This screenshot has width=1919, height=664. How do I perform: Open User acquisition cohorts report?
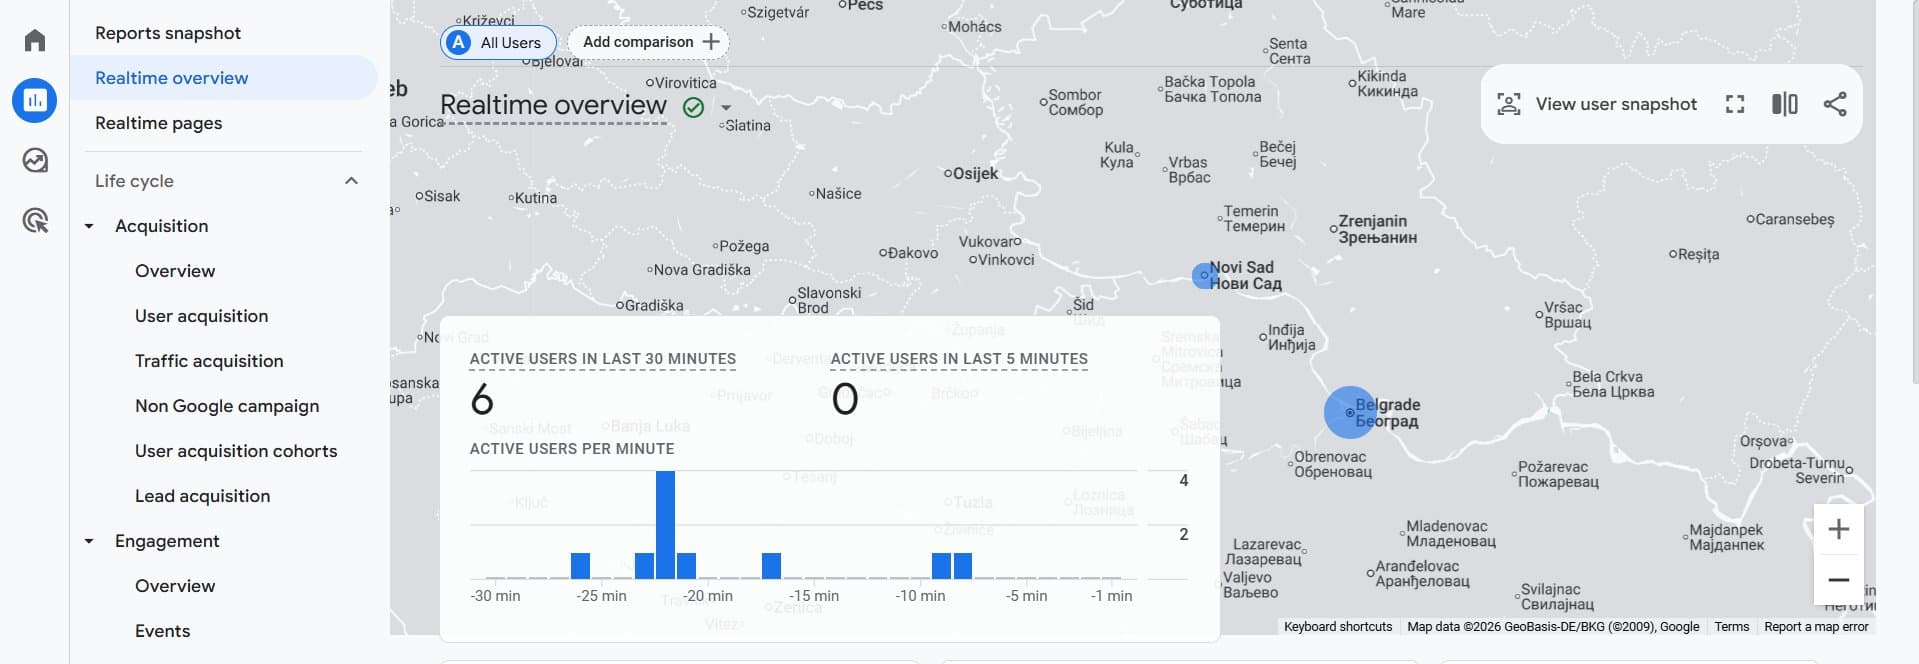point(236,451)
